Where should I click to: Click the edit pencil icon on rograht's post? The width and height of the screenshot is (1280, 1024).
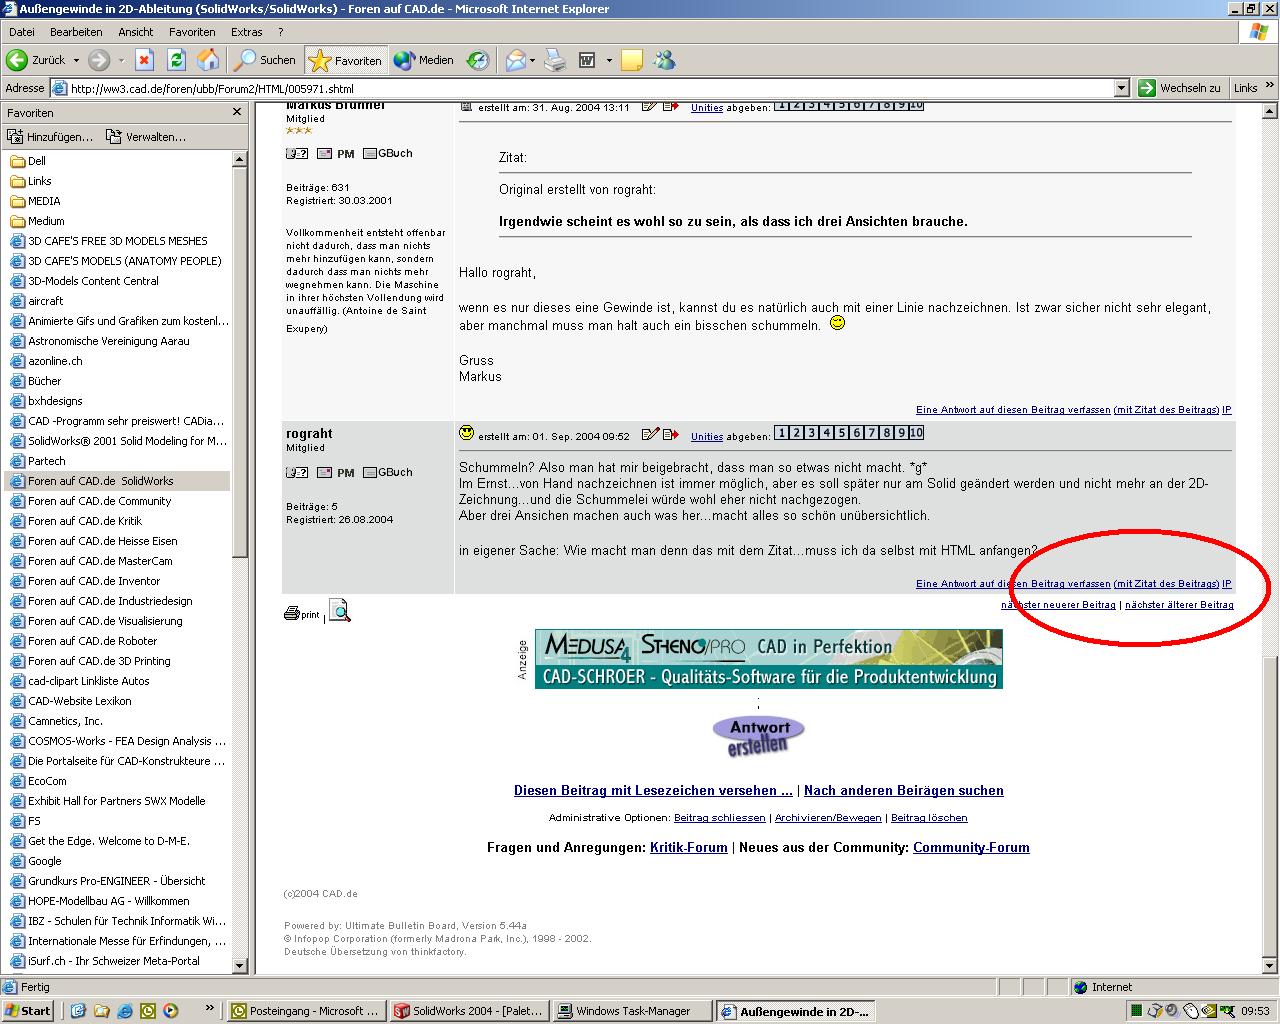tap(650, 434)
